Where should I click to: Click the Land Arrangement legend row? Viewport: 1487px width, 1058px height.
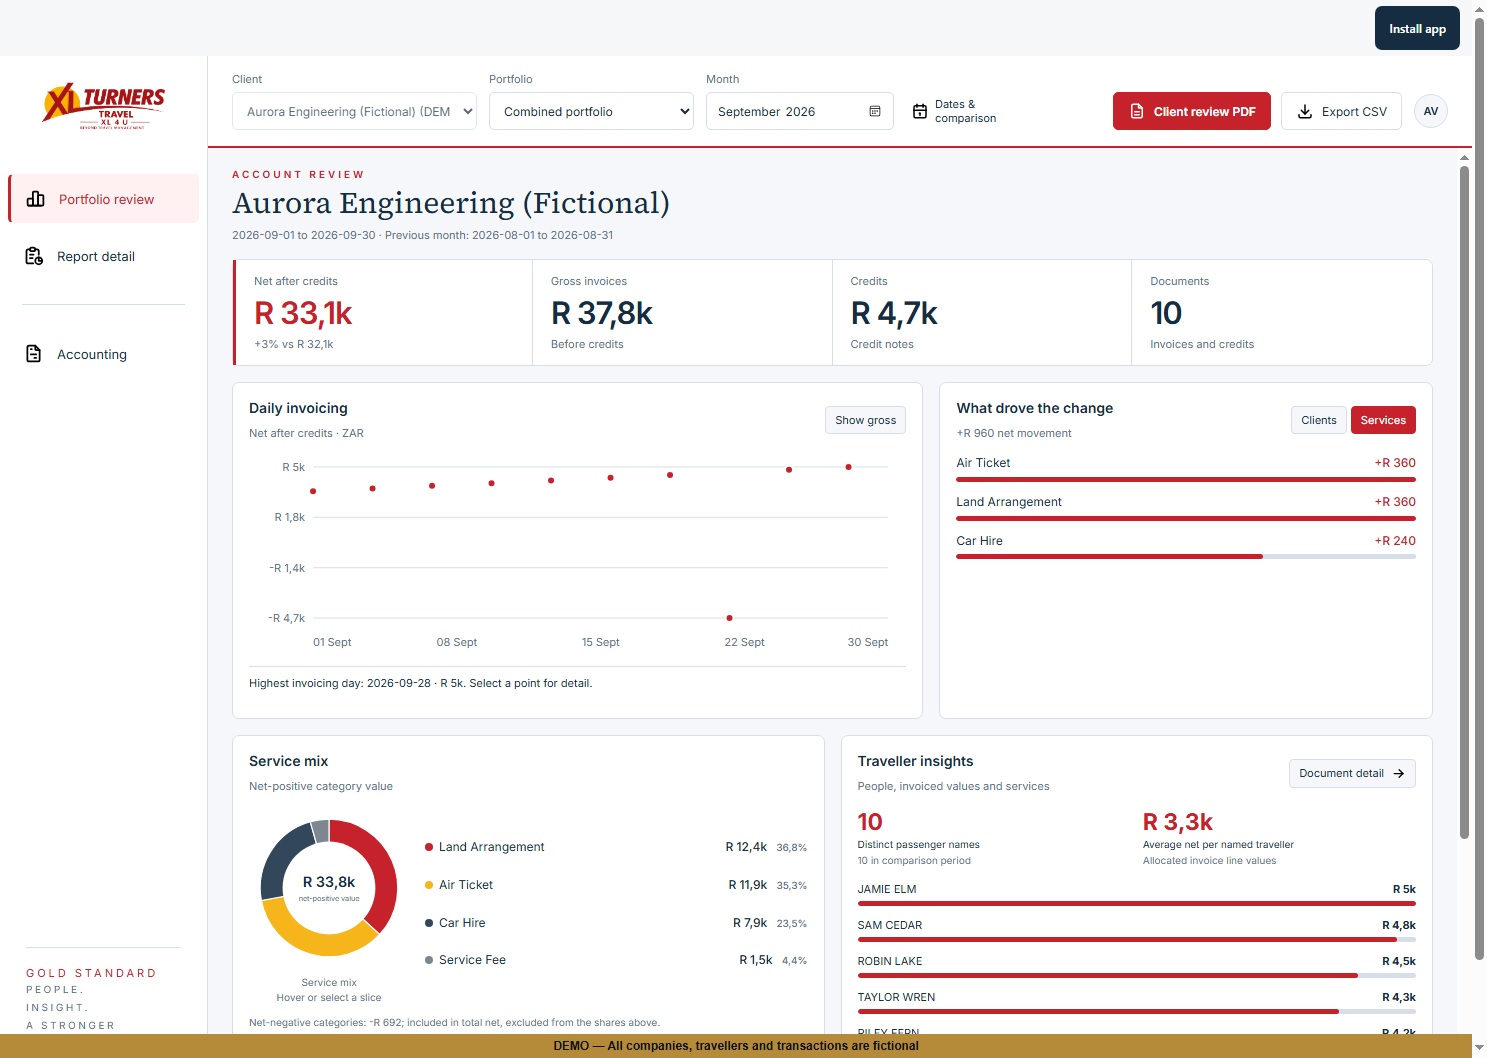(x=615, y=847)
